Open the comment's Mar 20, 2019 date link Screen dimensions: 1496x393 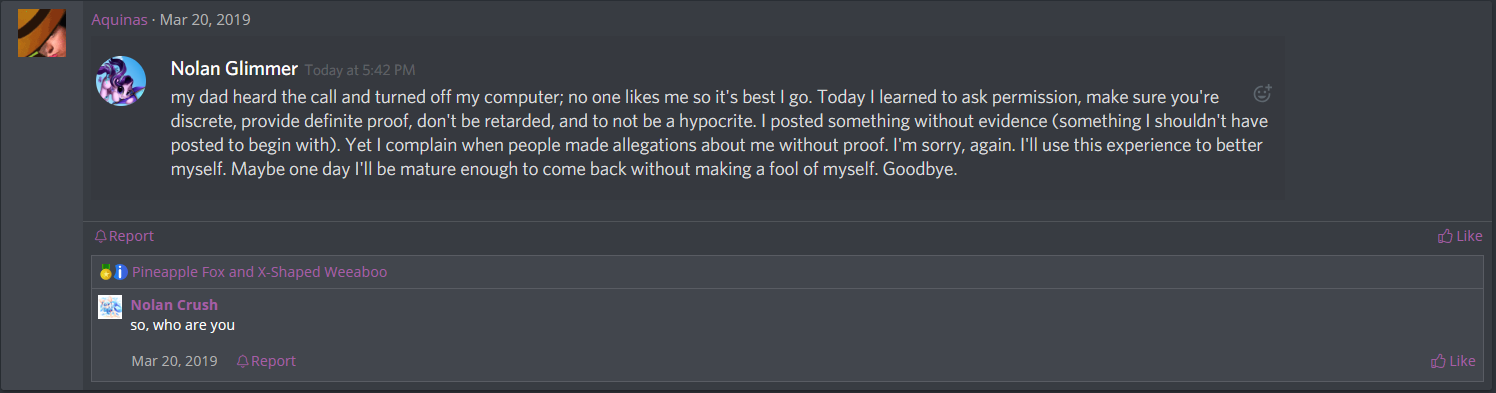(x=174, y=361)
